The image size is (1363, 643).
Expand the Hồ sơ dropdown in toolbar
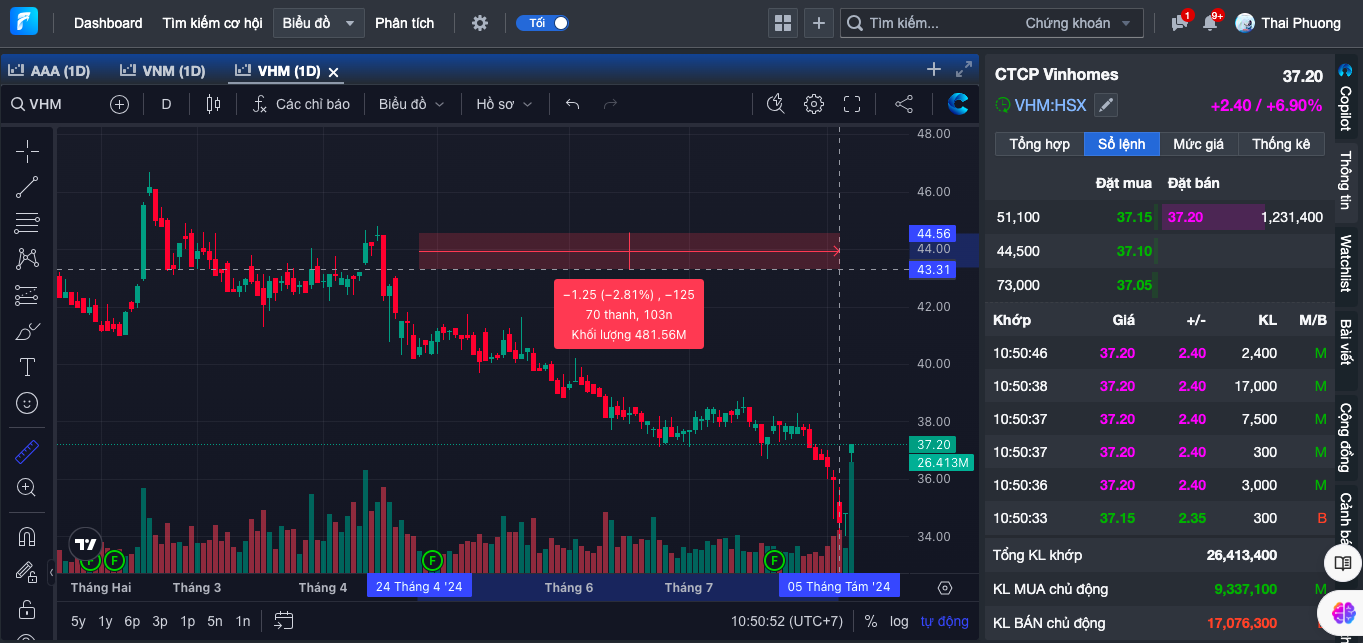[504, 104]
